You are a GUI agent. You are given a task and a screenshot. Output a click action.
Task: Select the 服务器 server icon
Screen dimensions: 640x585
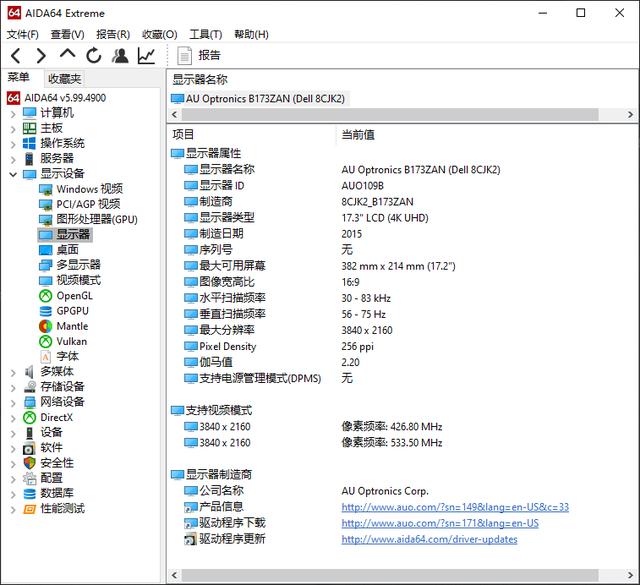[x=29, y=158]
